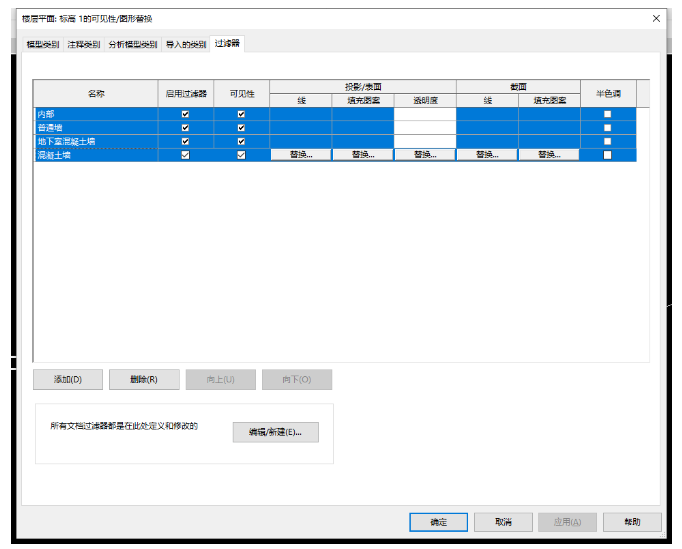
Task: Select the 过滤器 tab
Action: (x=227, y=44)
